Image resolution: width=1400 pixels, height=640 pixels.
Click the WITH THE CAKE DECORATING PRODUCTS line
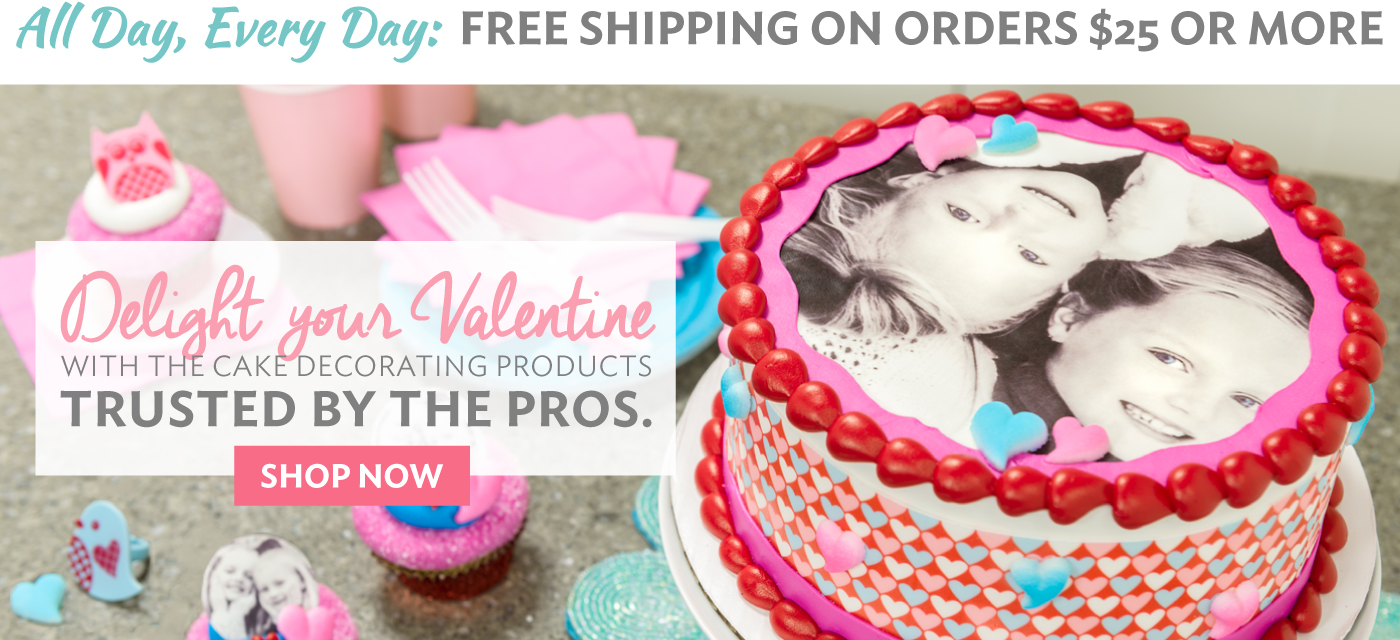click(356, 365)
